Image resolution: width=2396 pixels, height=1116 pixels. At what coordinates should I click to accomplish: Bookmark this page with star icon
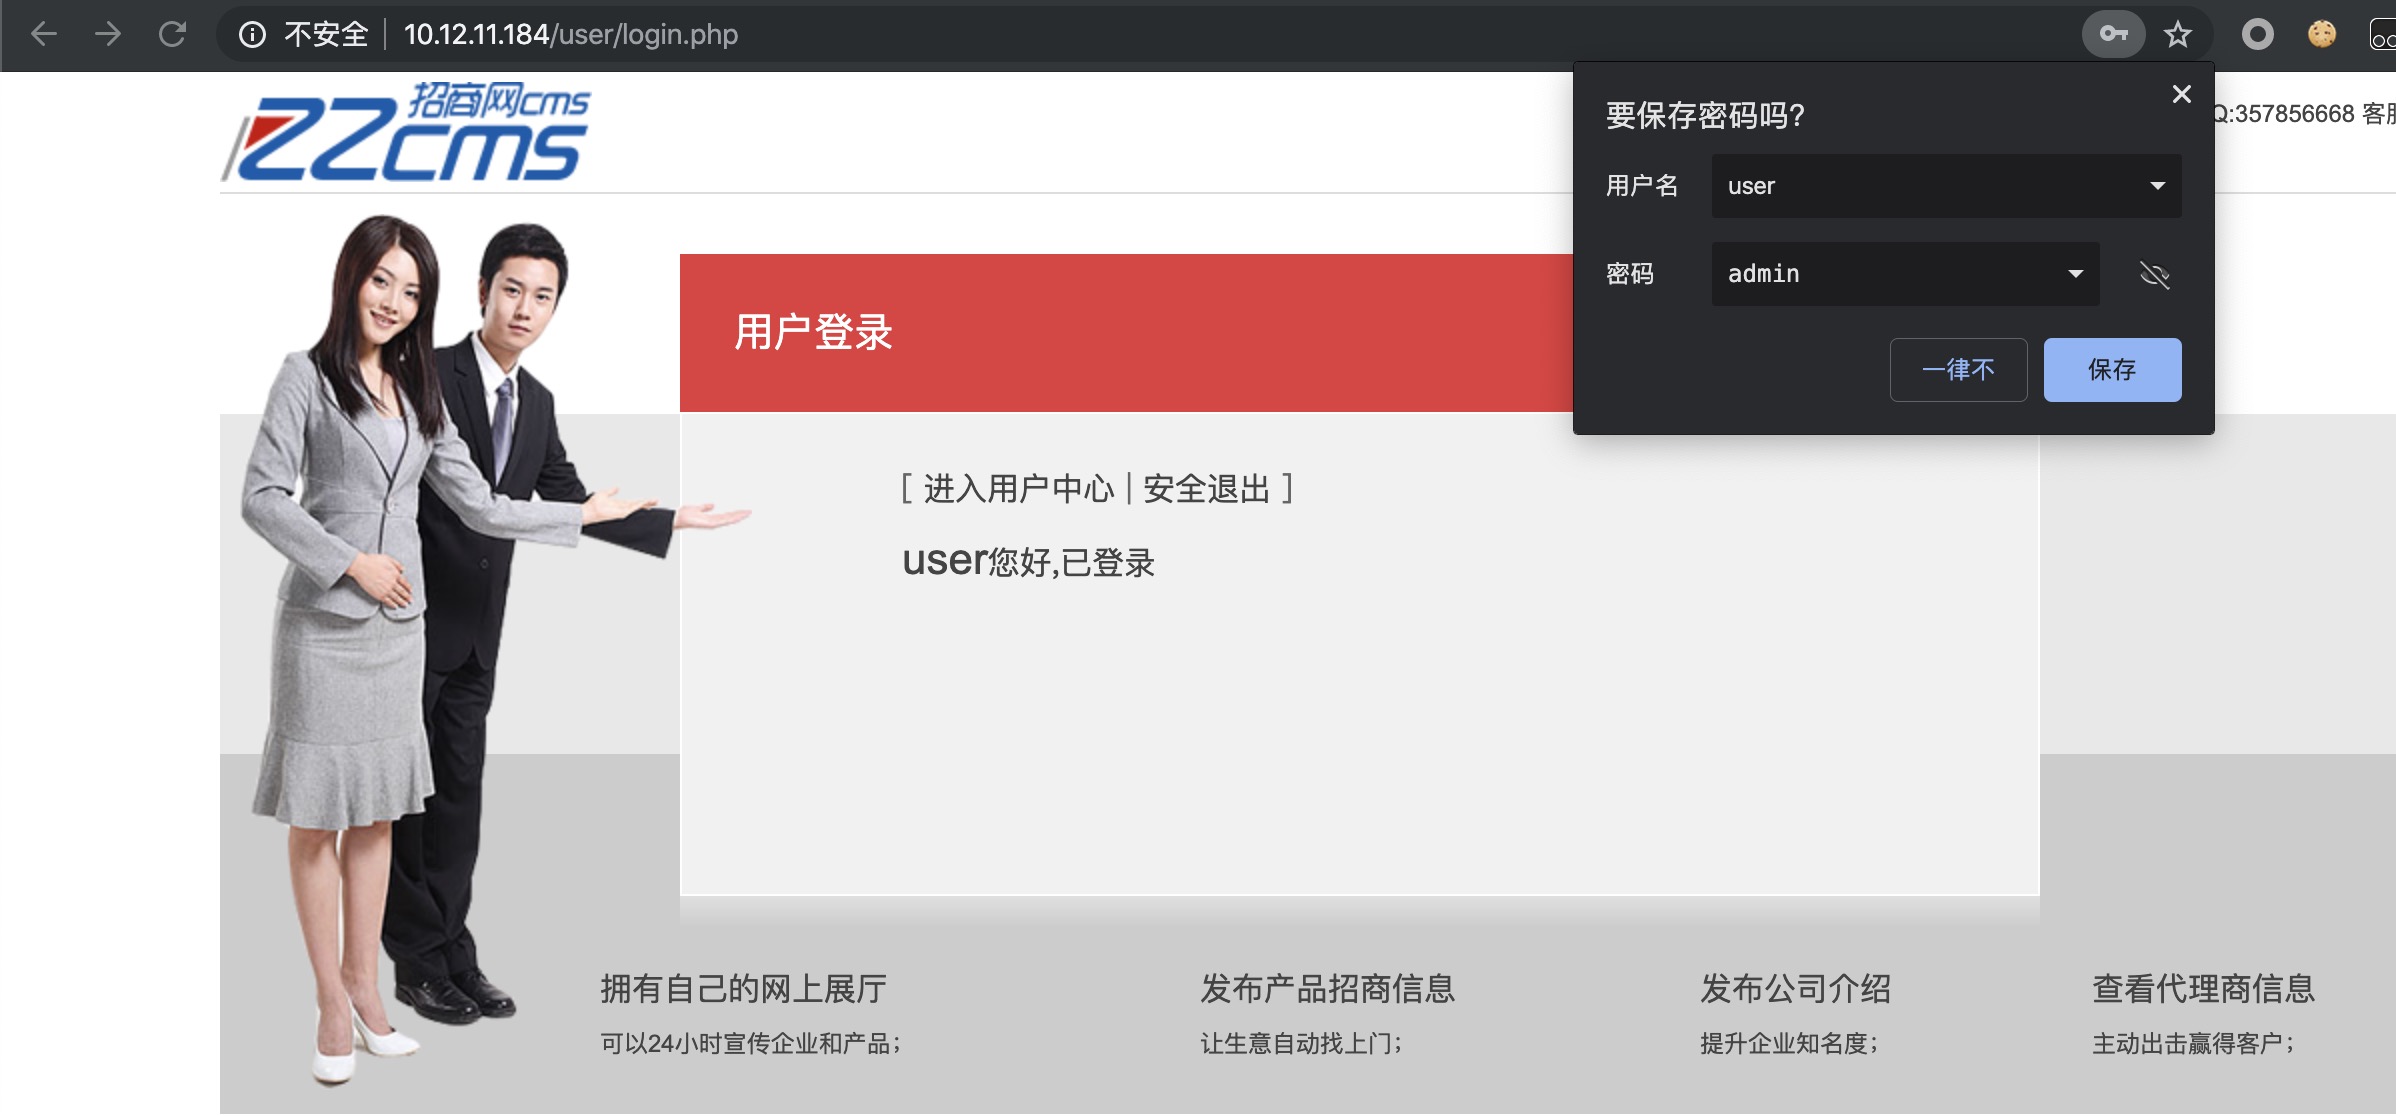pyautogui.click(x=2177, y=35)
